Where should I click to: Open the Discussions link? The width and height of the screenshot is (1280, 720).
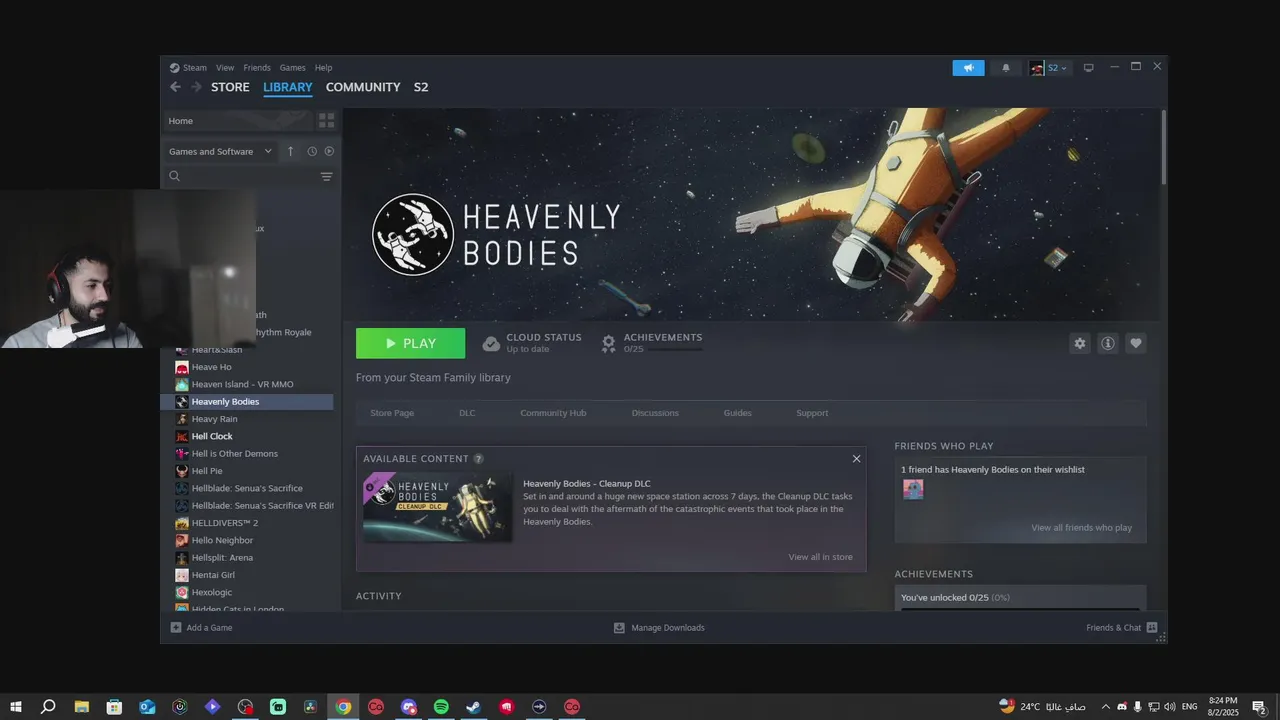pyautogui.click(x=655, y=413)
